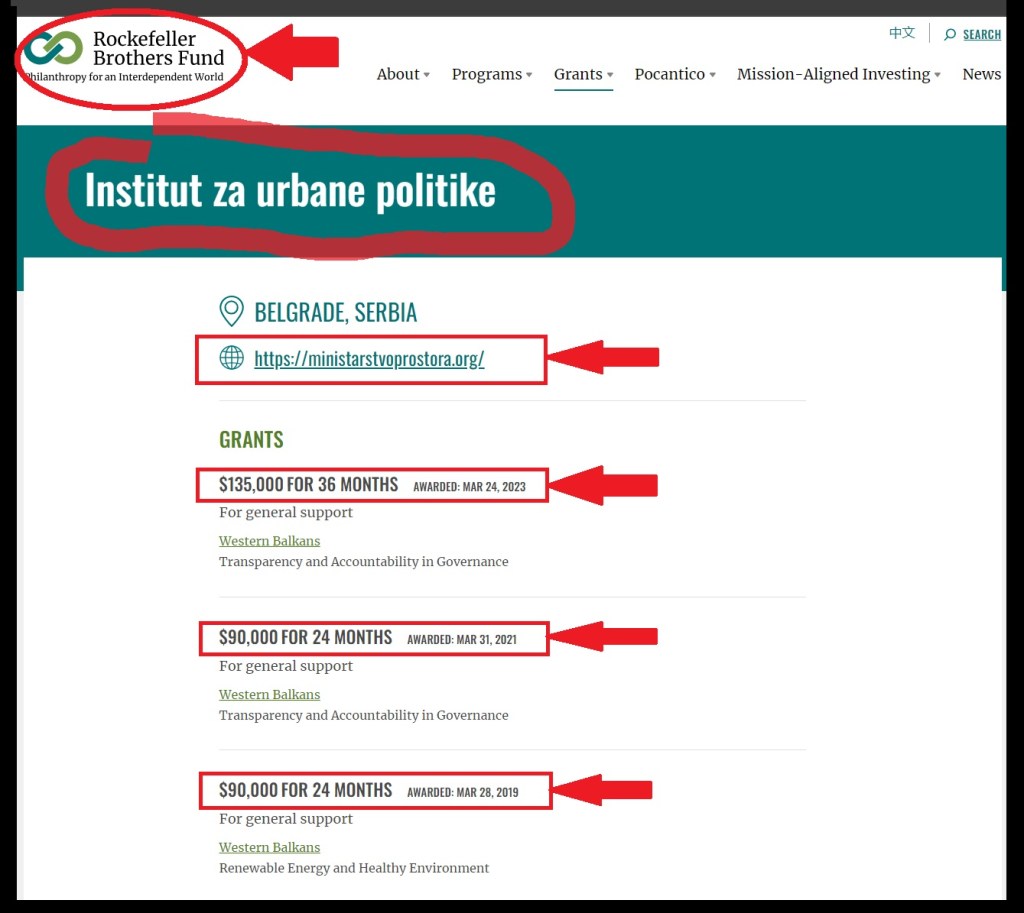Screen dimensions: 1024x913
Task: Click the $90,000 grant awarded Mar 28, 2019
Action: point(306,790)
